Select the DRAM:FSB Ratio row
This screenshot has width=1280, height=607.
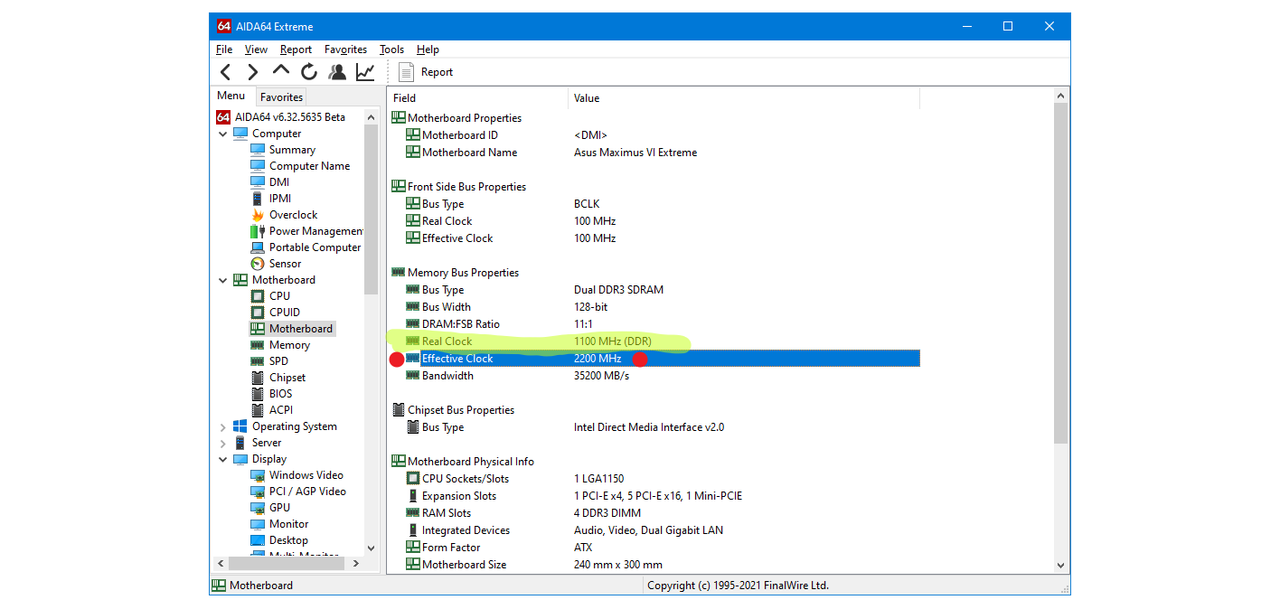[654, 324]
